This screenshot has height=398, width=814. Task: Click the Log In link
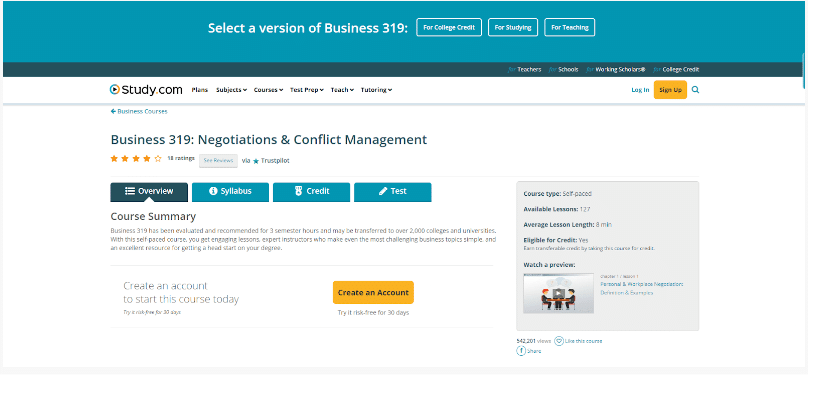[640, 90]
